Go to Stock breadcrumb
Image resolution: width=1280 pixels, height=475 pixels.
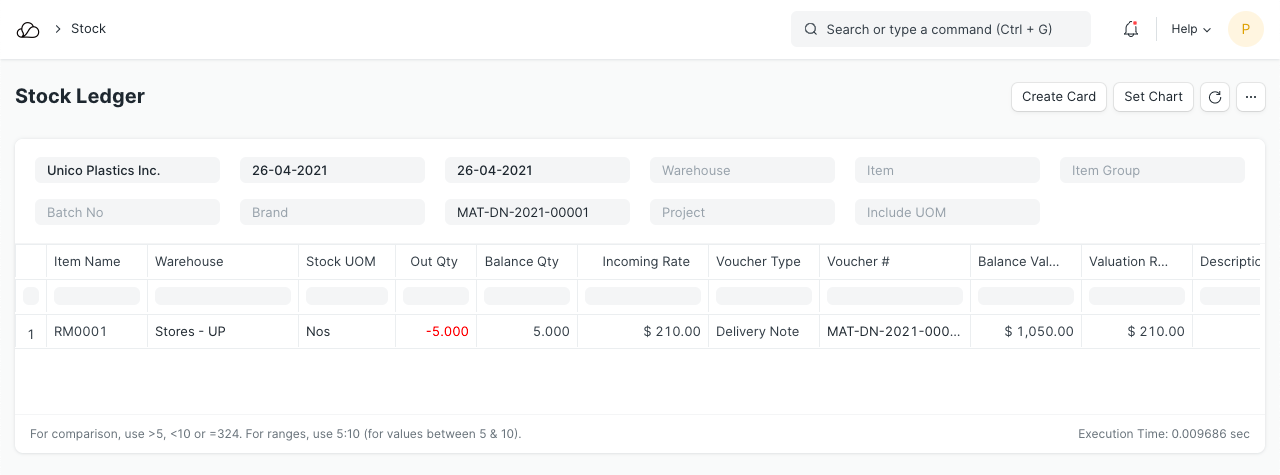click(88, 29)
